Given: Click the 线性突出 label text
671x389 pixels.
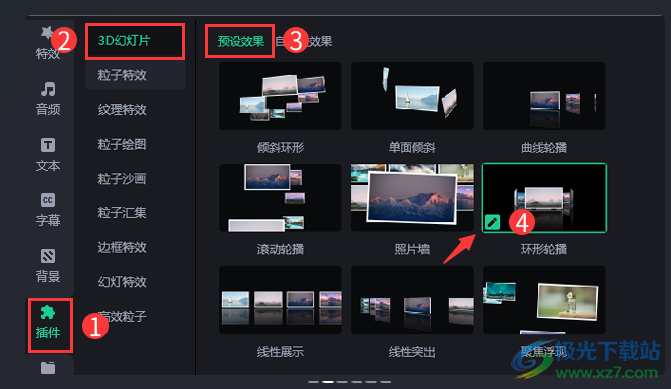Looking at the screenshot, I should (x=412, y=352).
